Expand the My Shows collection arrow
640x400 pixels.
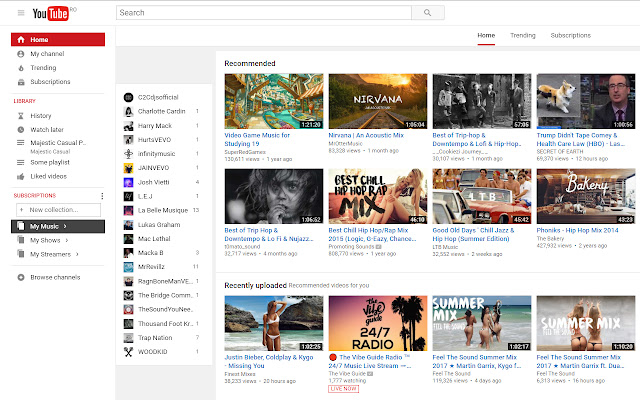pos(67,240)
